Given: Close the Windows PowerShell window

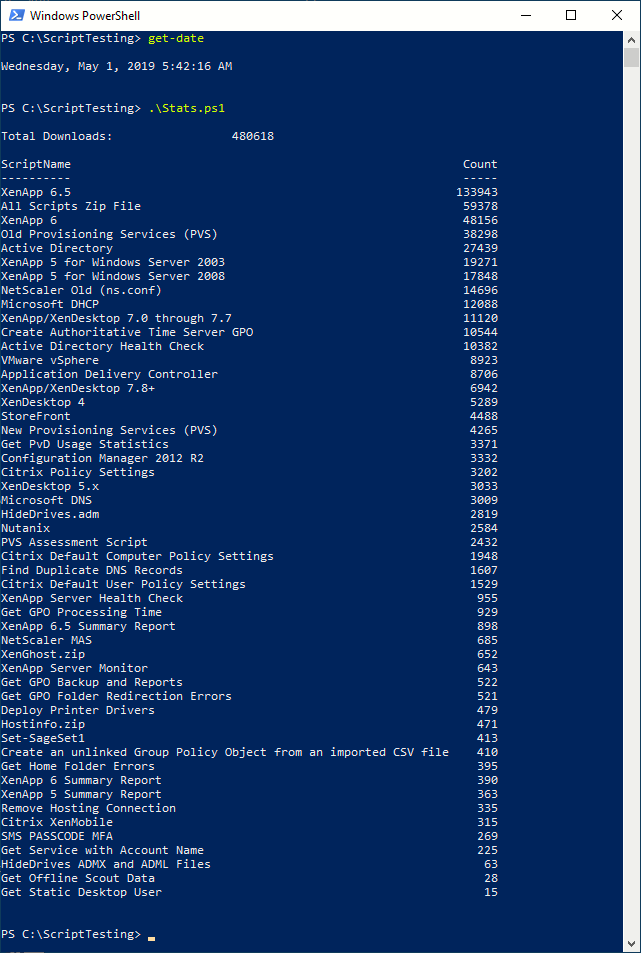Looking at the screenshot, I should coord(617,15).
